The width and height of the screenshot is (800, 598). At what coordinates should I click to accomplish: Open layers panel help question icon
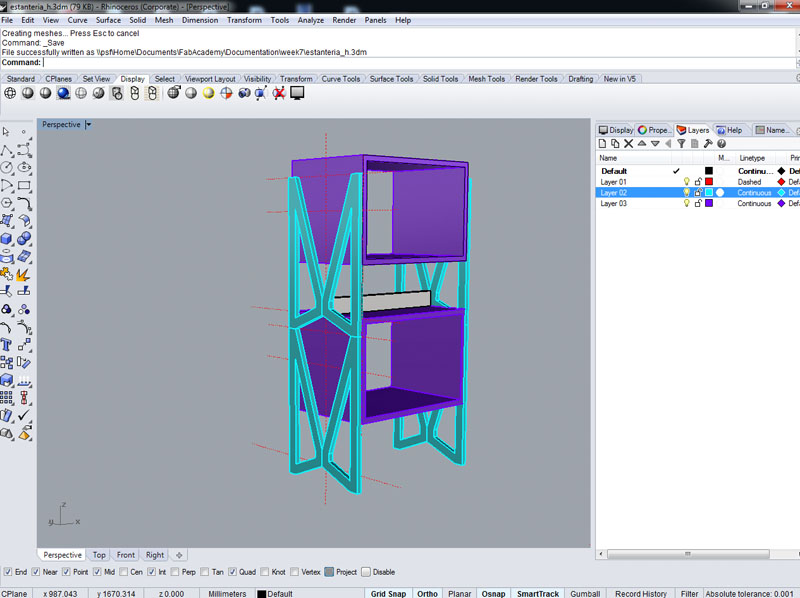click(721, 144)
